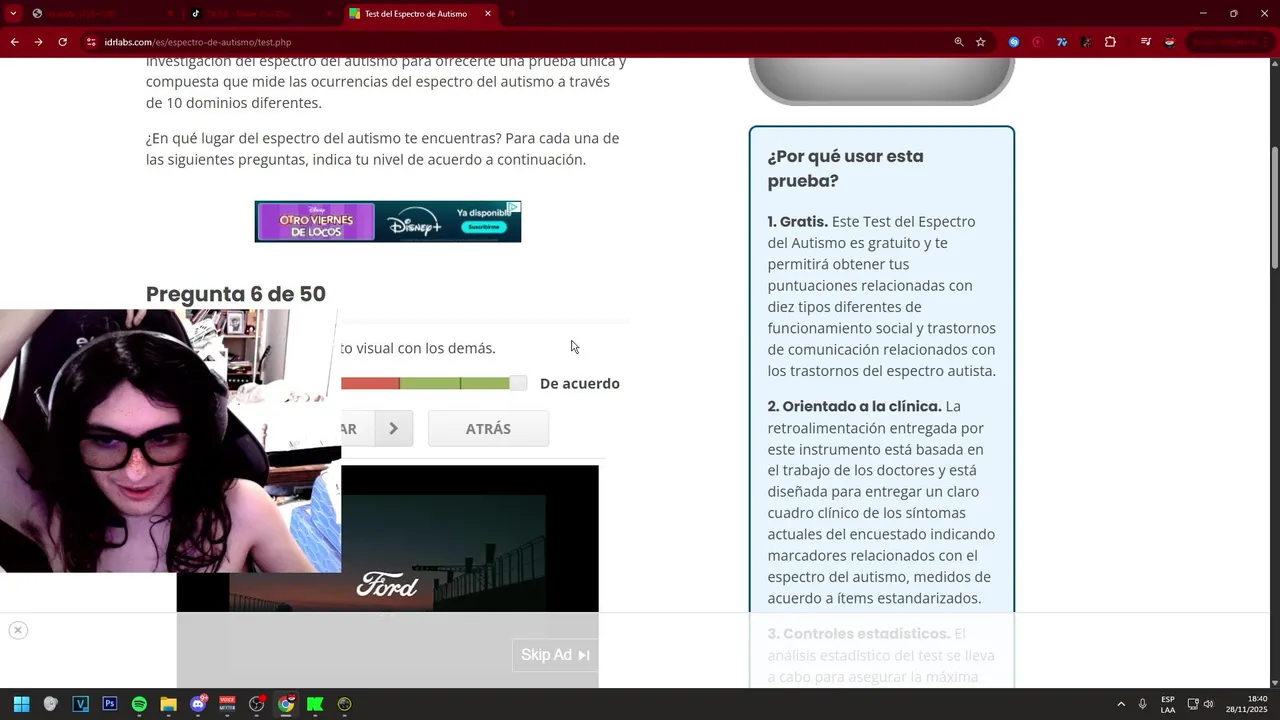Open the blue V app in taskbar
The height and width of the screenshot is (720, 1280).
click(x=80, y=704)
